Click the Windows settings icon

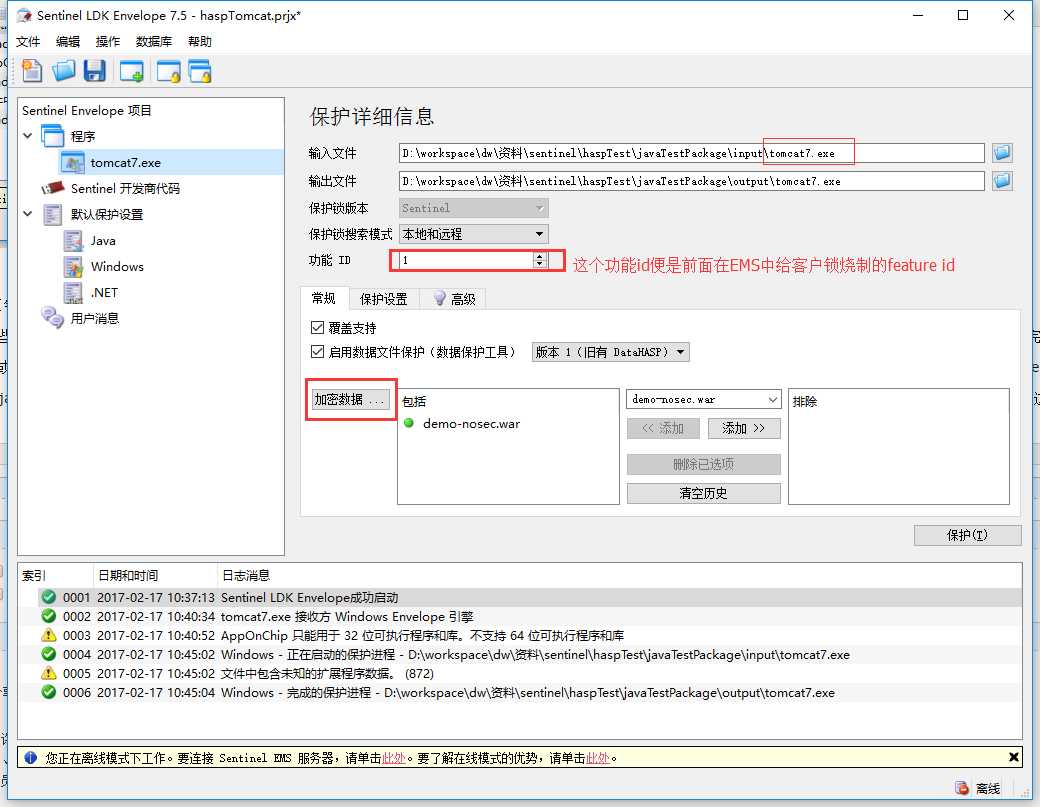[x=73, y=267]
